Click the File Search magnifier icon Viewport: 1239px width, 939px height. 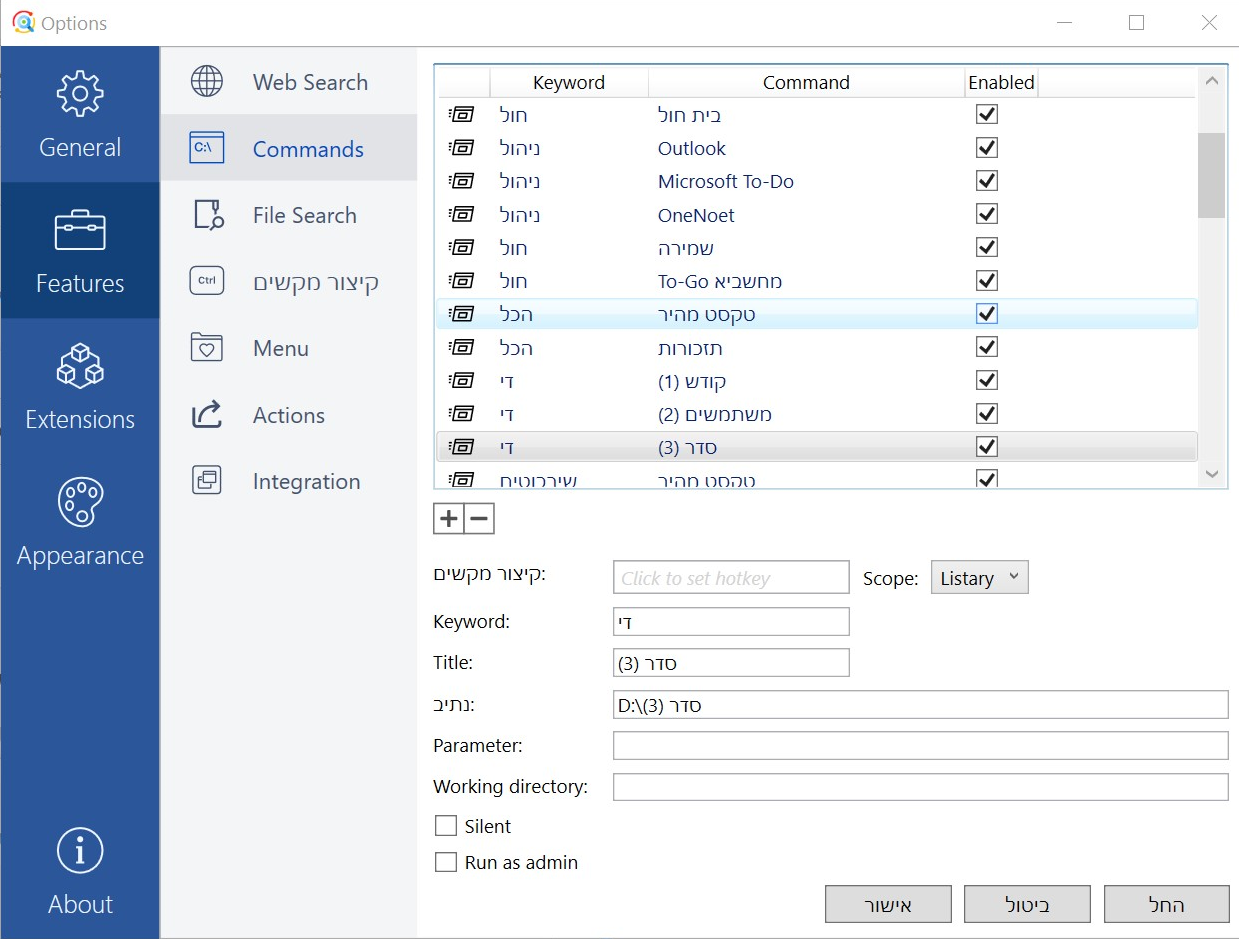(x=207, y=215)
